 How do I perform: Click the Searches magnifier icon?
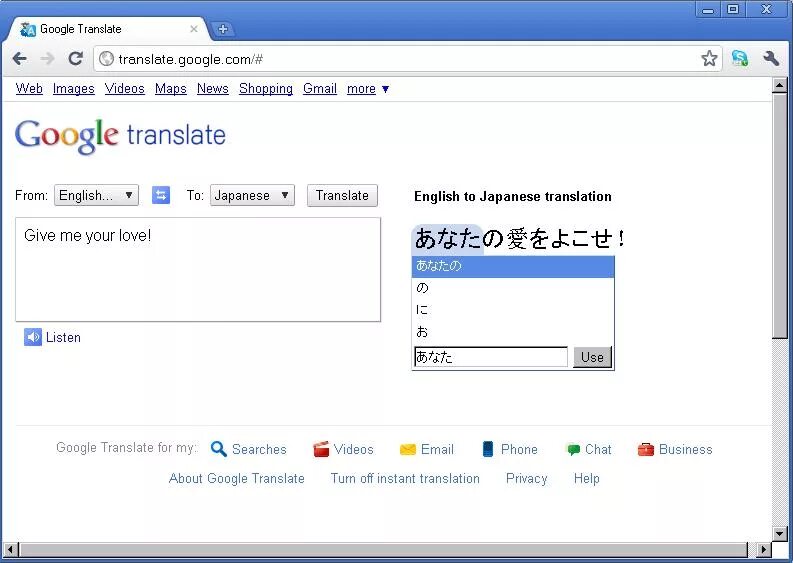click(x=218, y=449)
